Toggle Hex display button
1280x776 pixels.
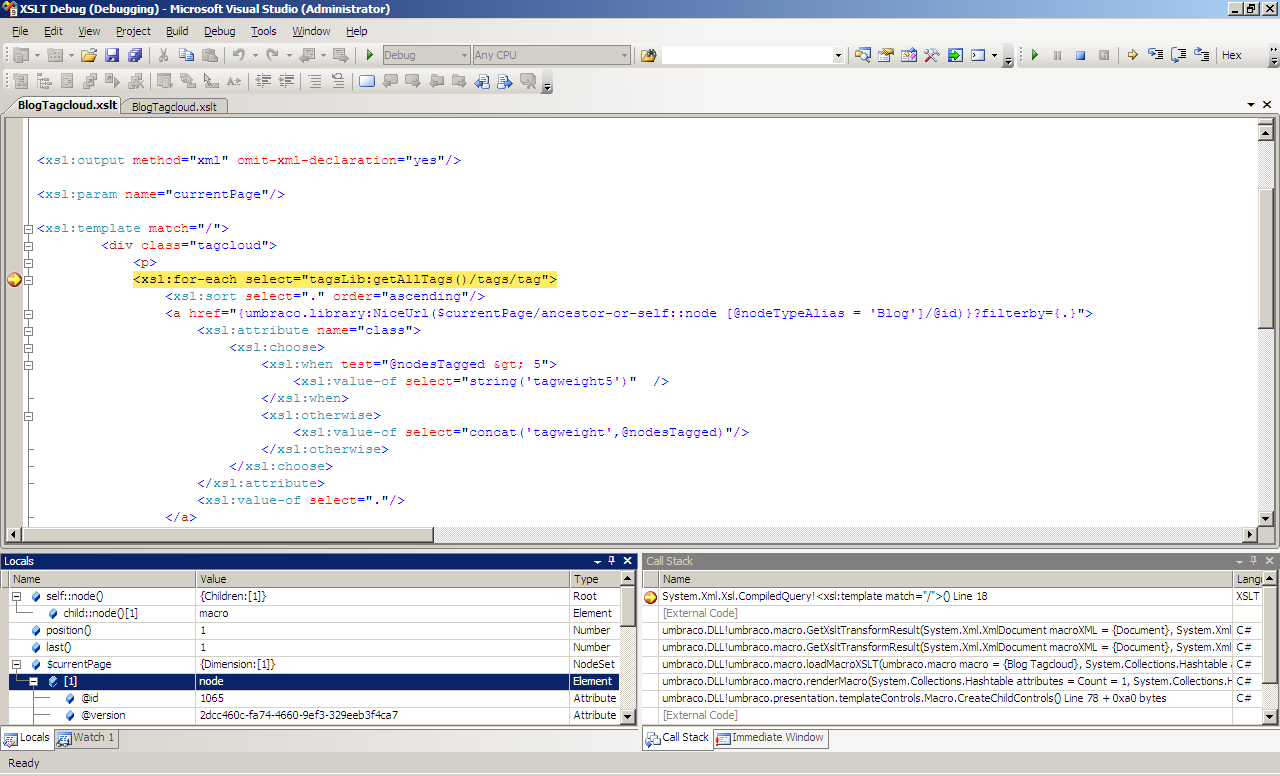[1232, 55]
